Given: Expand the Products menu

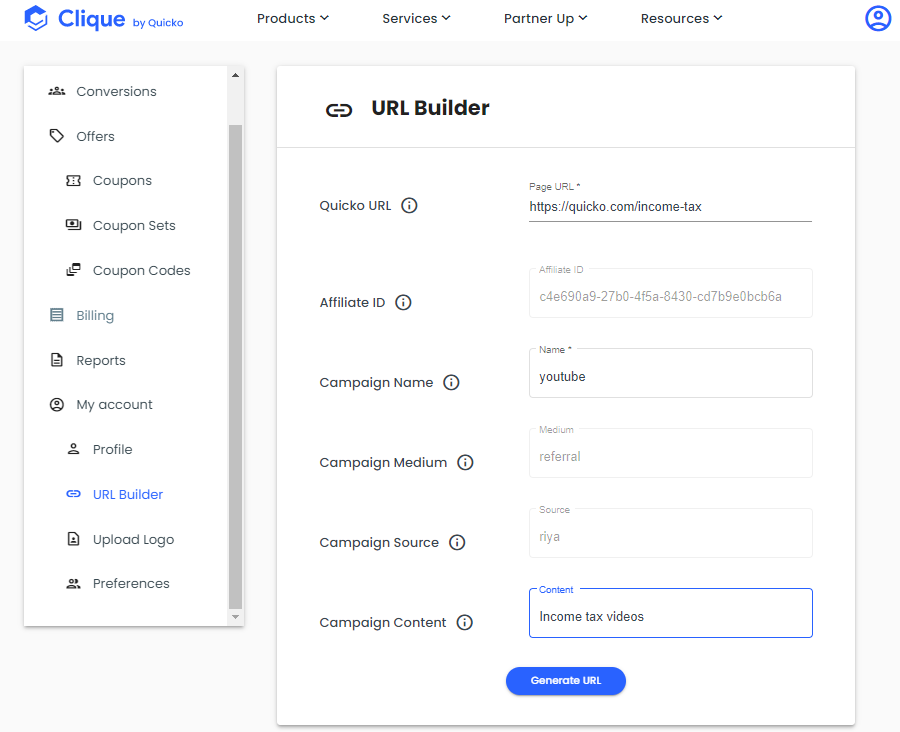Looking at the screenshot, I should pos(293,18).
